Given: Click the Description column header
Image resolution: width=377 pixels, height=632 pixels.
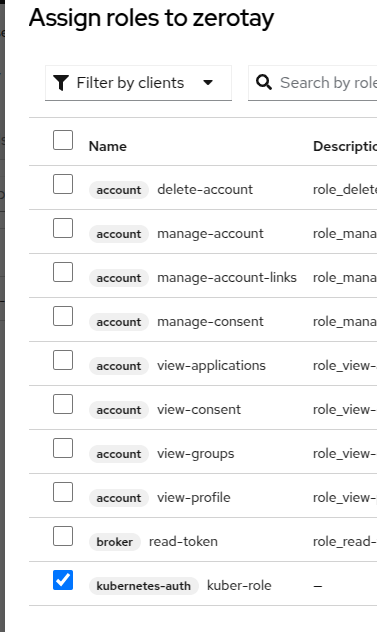Looking at the screenshot, I should click(345, 146).
